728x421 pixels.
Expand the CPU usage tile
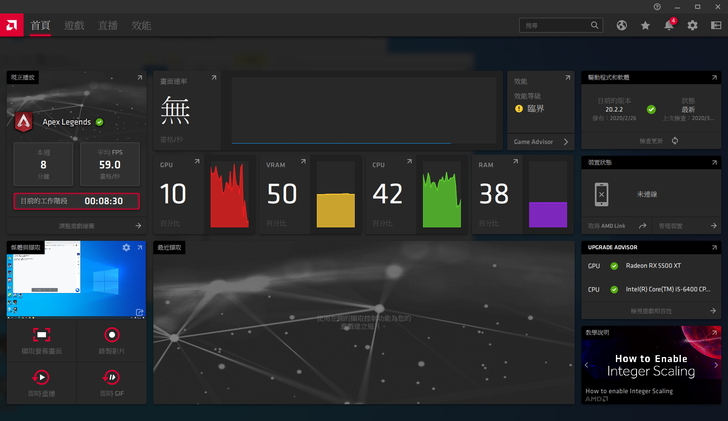pos(409,162)
